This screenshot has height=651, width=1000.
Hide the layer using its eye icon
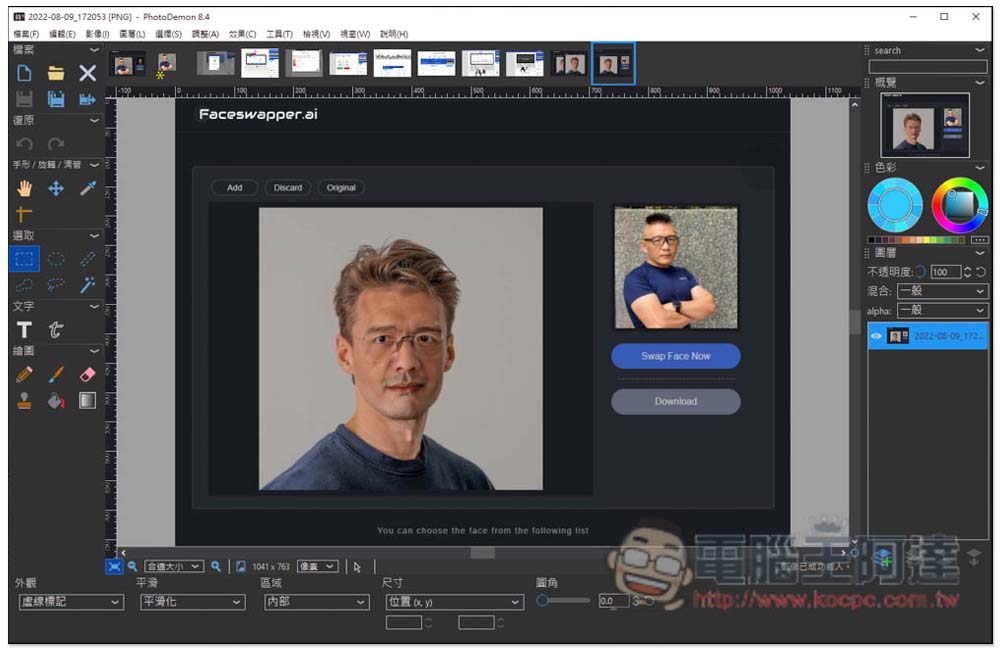point(876,337)
